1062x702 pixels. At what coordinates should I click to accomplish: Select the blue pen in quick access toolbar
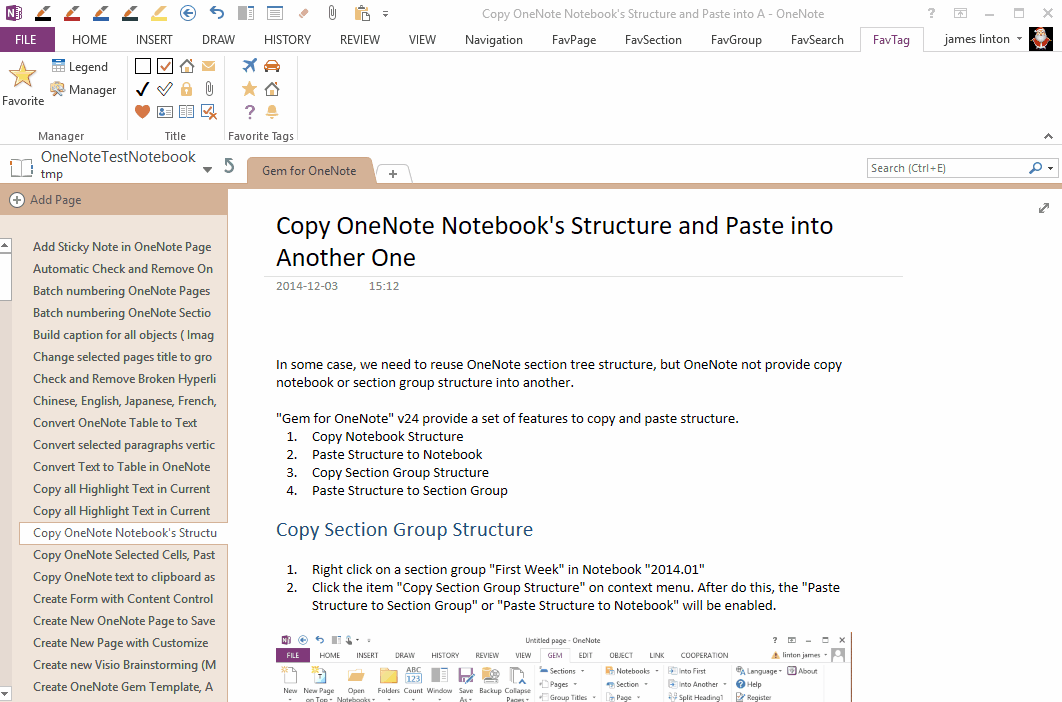(x=101, y=13)
